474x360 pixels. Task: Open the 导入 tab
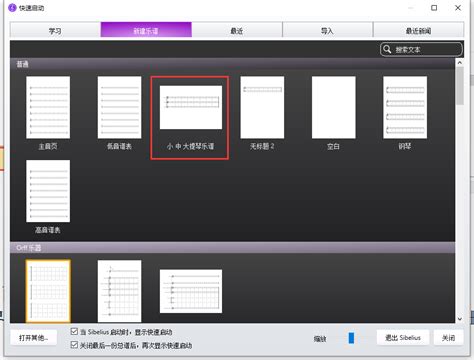pos(327,31)
